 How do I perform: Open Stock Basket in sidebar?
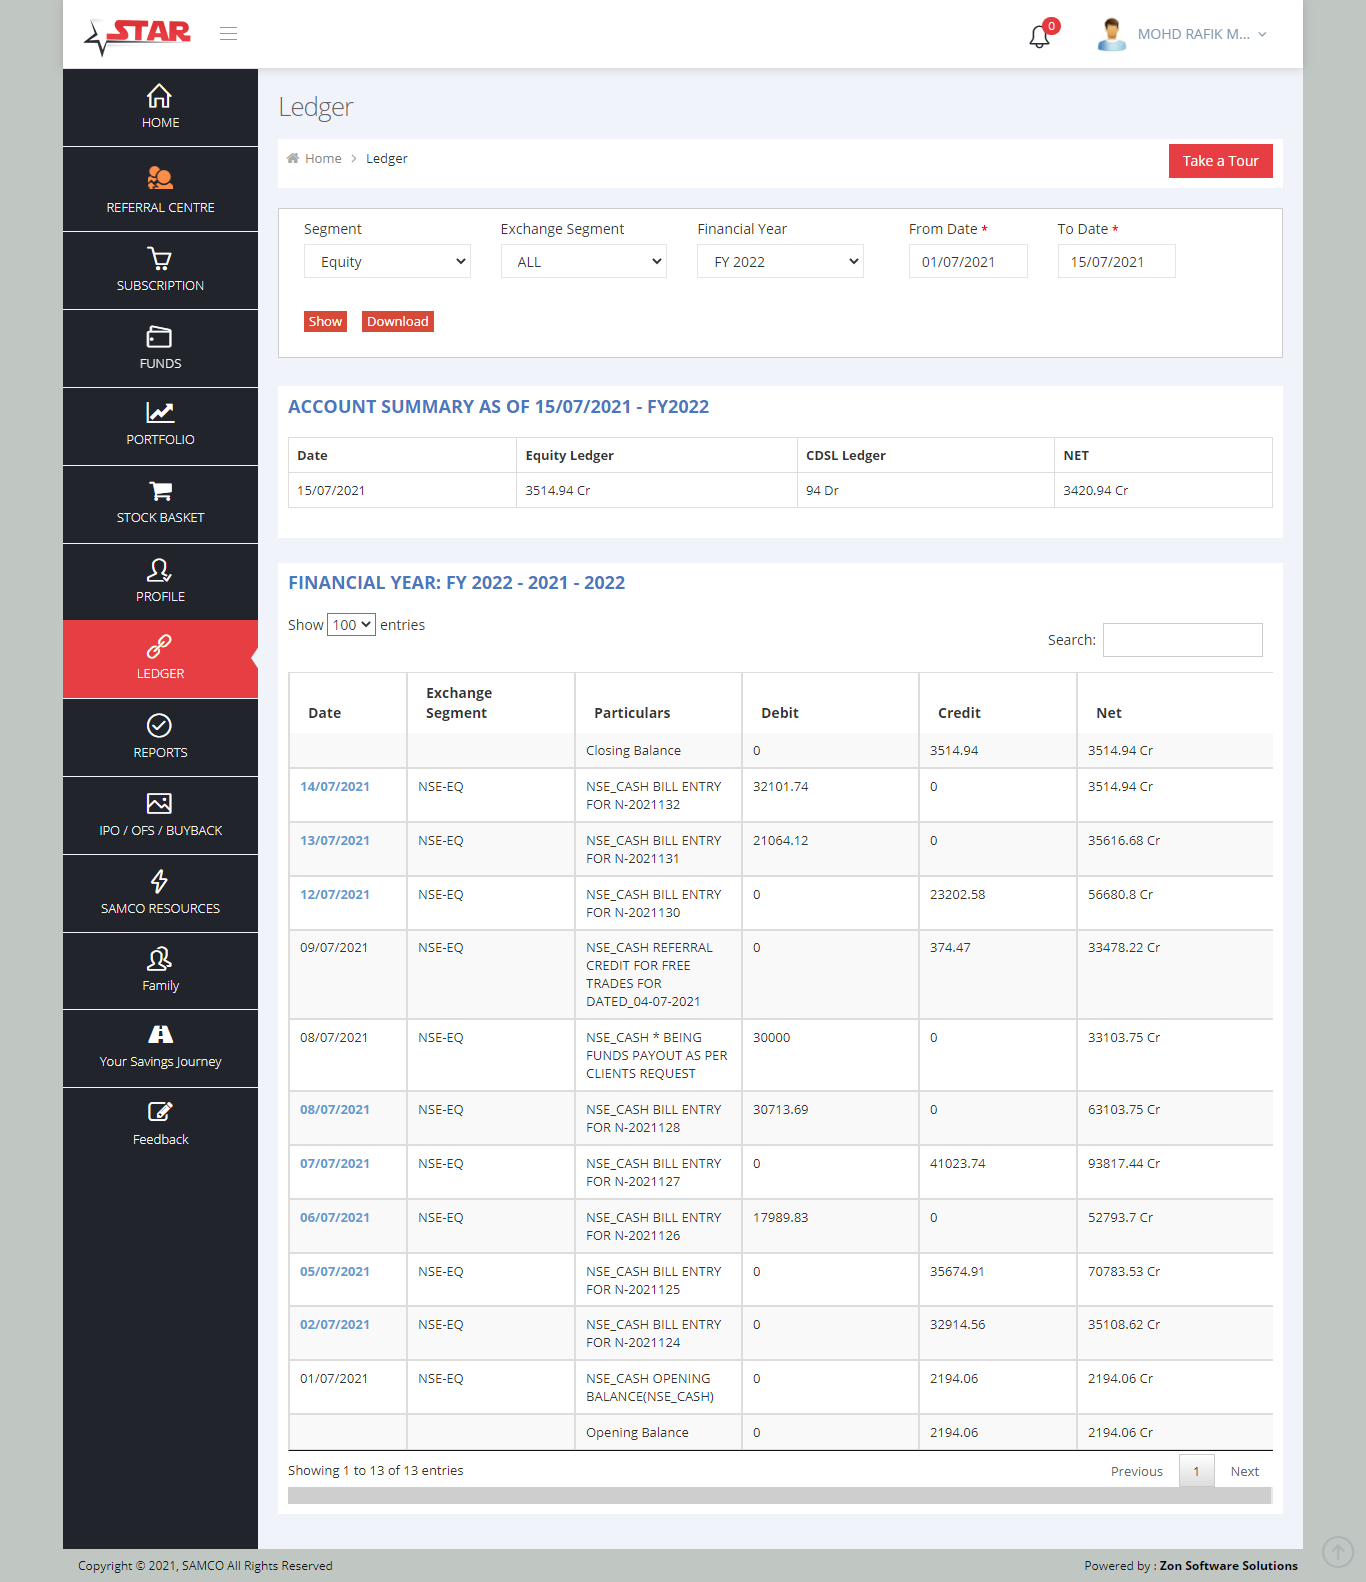[x=160, y=505]
